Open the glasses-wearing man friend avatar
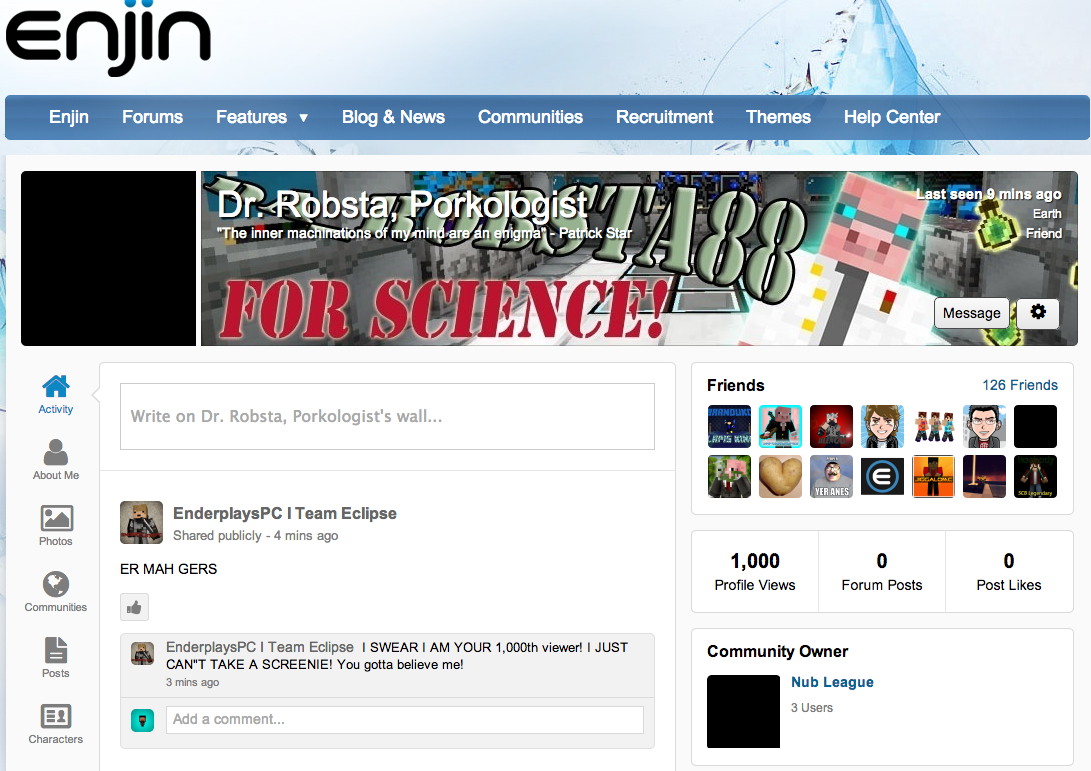The height and width of the screenshot is (771, 1091). 985,426
